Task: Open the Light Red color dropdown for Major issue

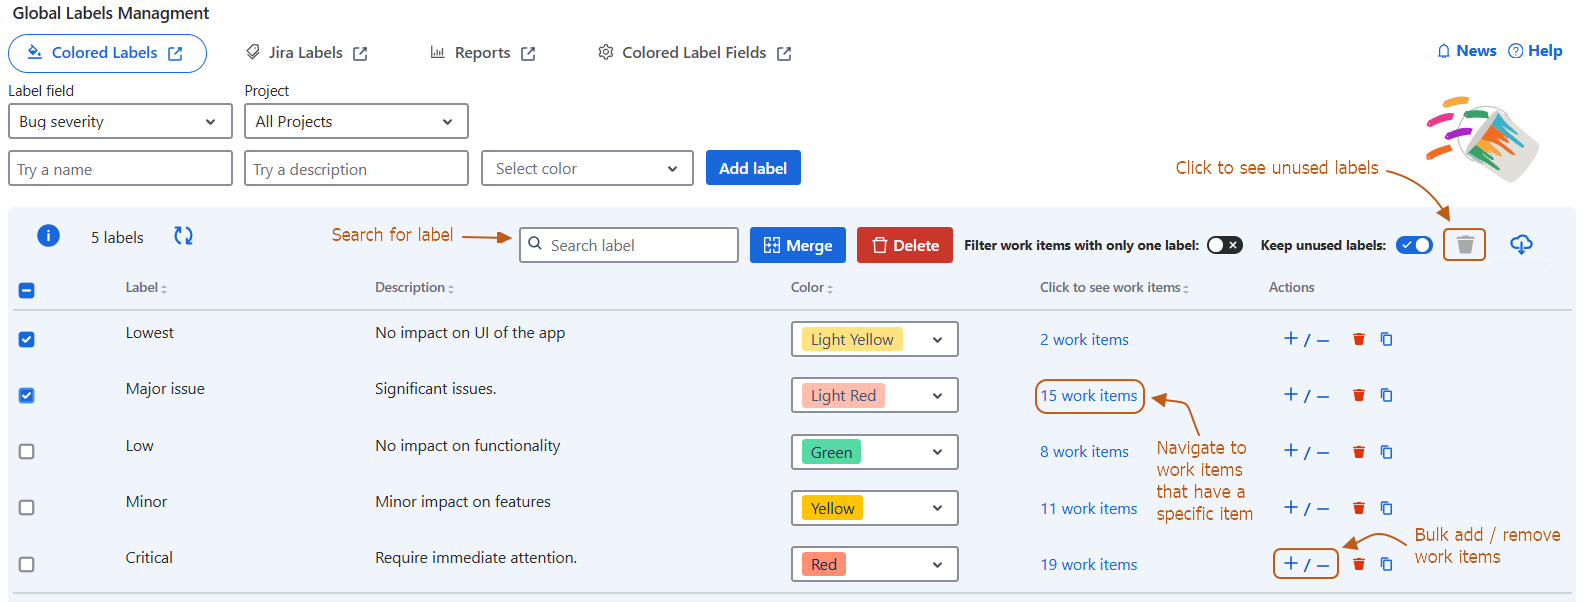Action: (874, 395)
